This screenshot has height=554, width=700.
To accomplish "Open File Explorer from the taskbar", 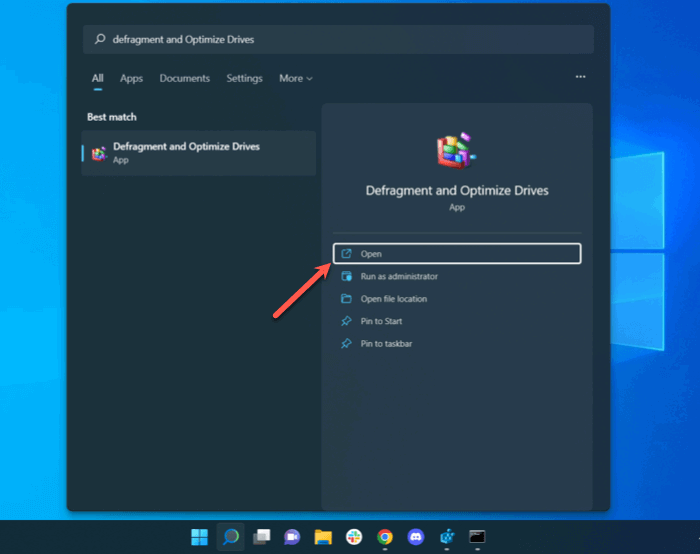I will (323, 537).
